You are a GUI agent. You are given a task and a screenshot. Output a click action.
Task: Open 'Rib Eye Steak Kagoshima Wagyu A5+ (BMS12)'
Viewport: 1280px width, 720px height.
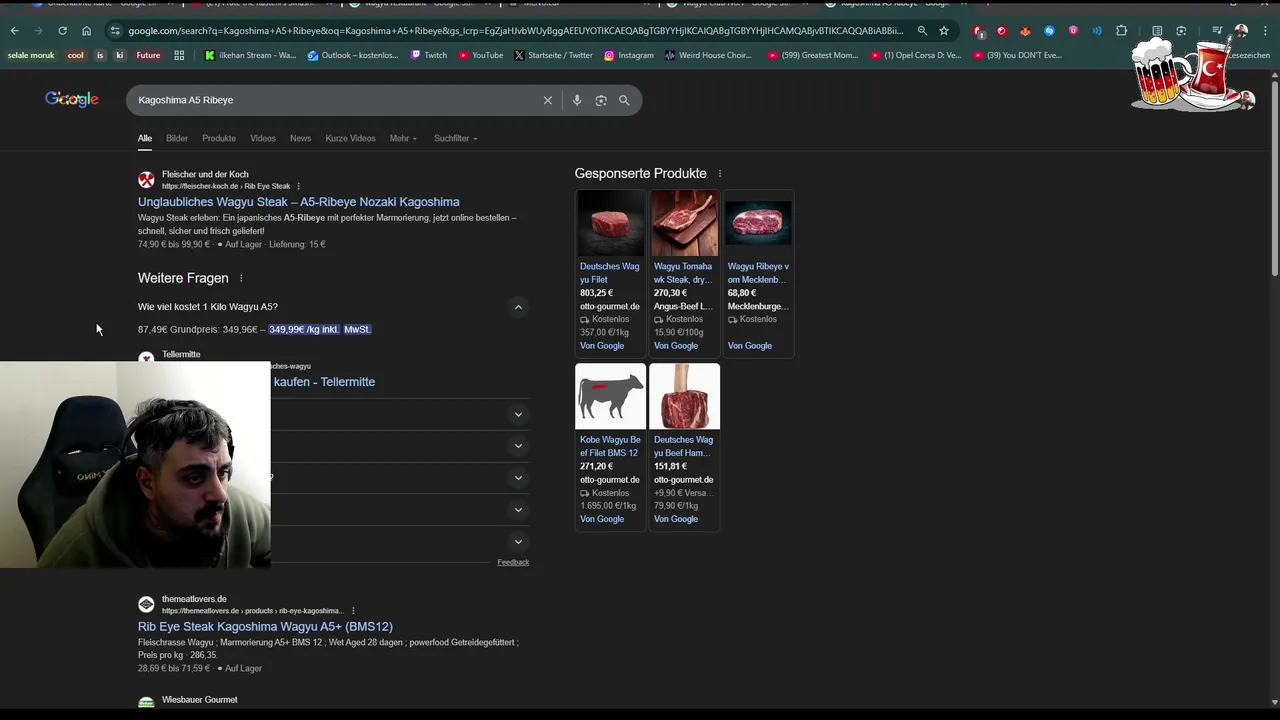(x=265, y=627)
